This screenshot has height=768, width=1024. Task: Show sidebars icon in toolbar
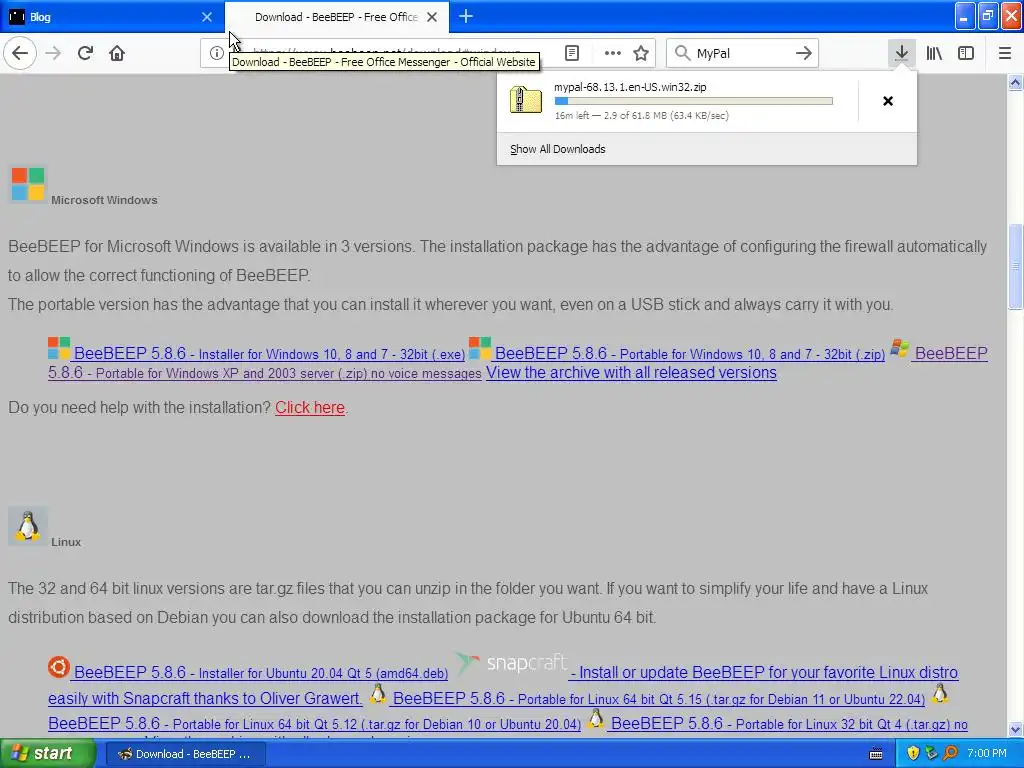966,53
